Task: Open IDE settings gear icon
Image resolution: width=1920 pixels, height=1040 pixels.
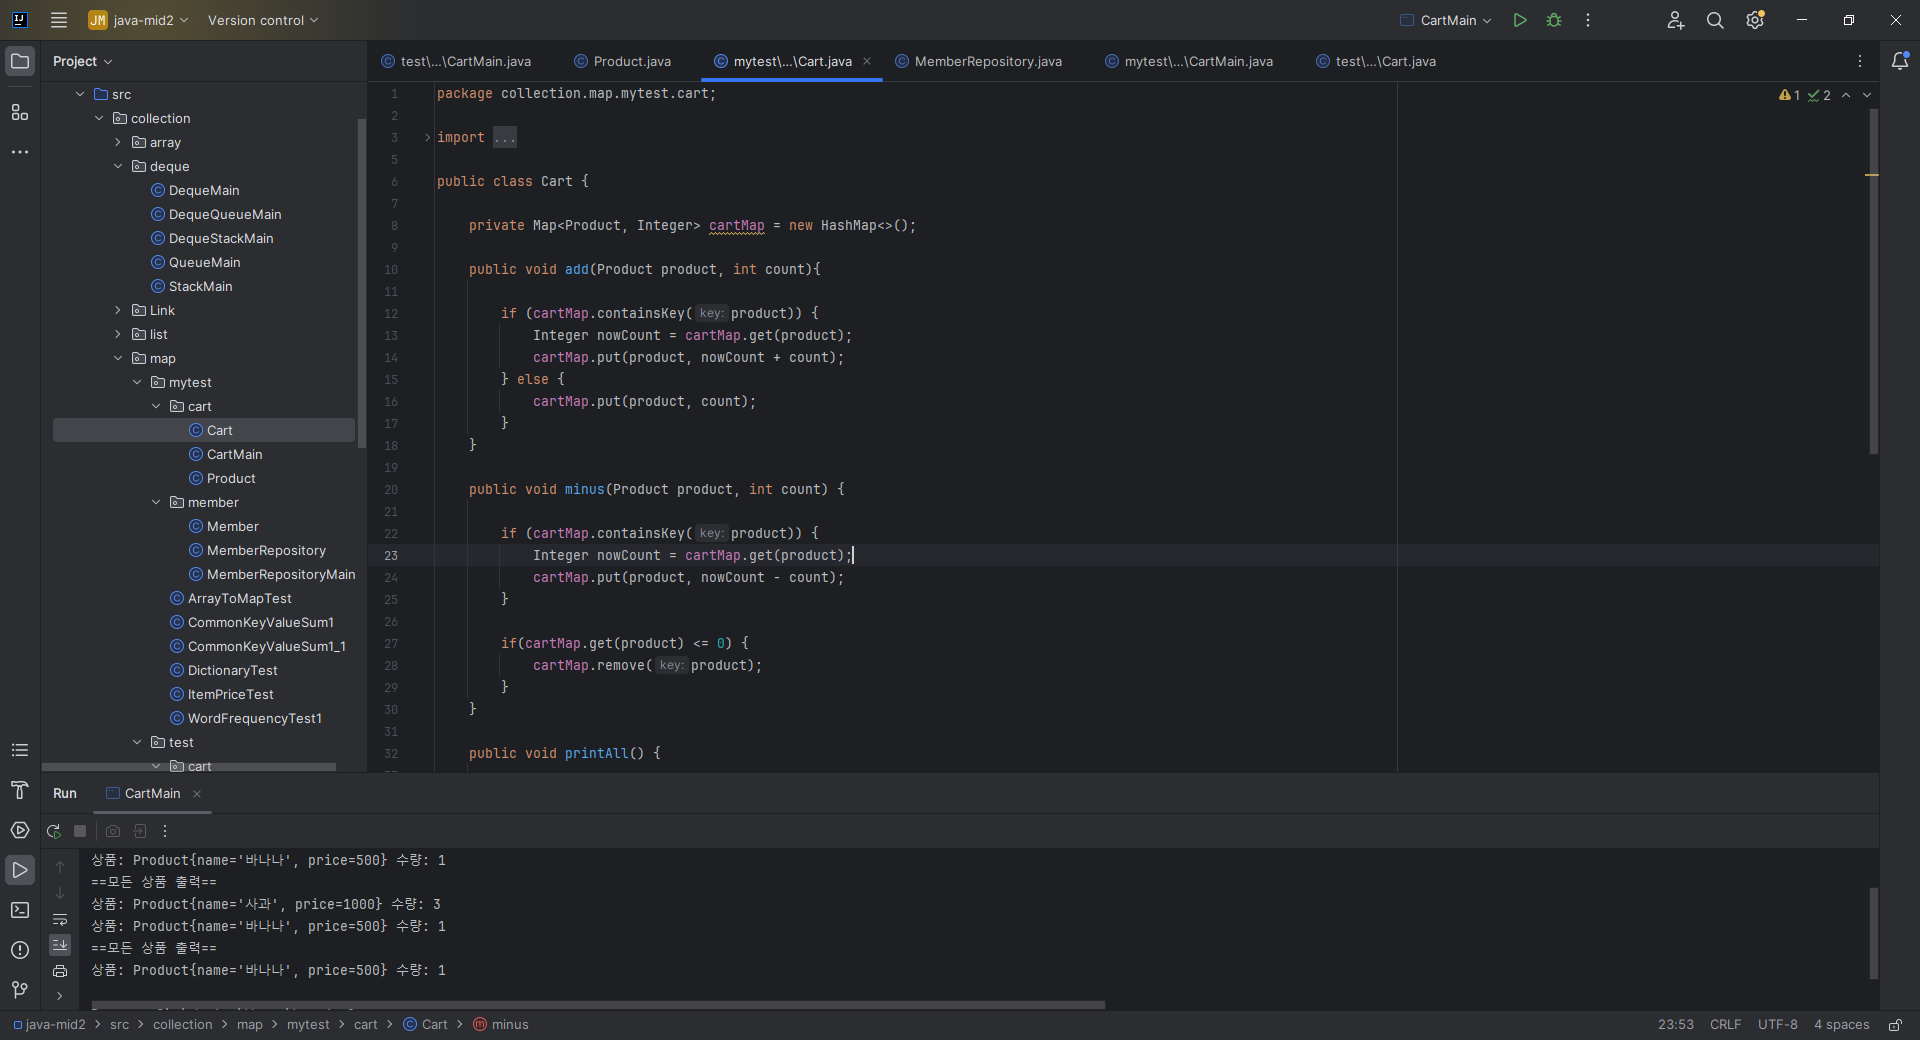Action: pos(1755,20)
